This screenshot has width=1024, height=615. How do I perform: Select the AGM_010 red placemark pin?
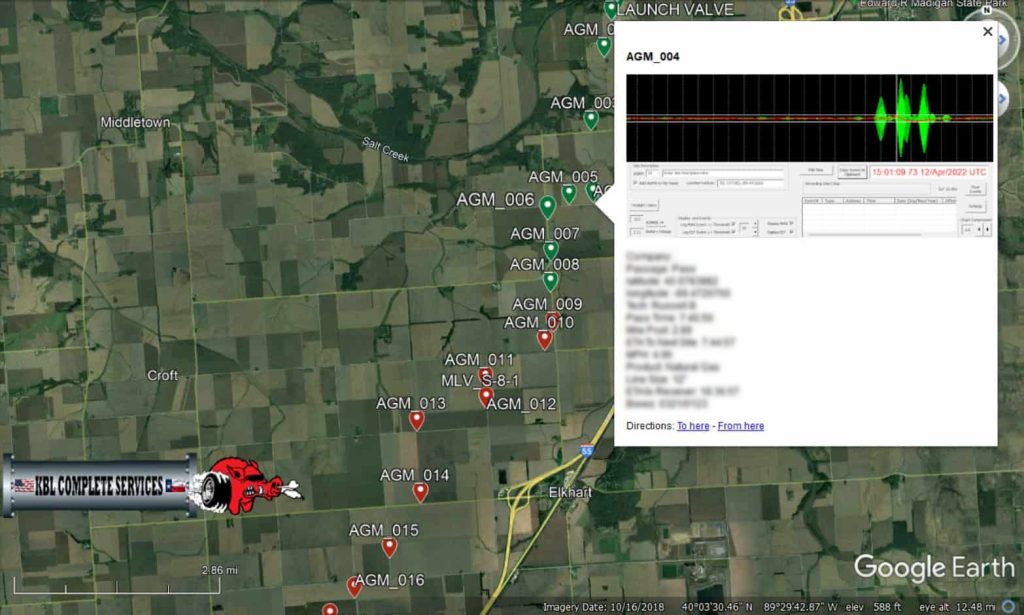(545, 339)
